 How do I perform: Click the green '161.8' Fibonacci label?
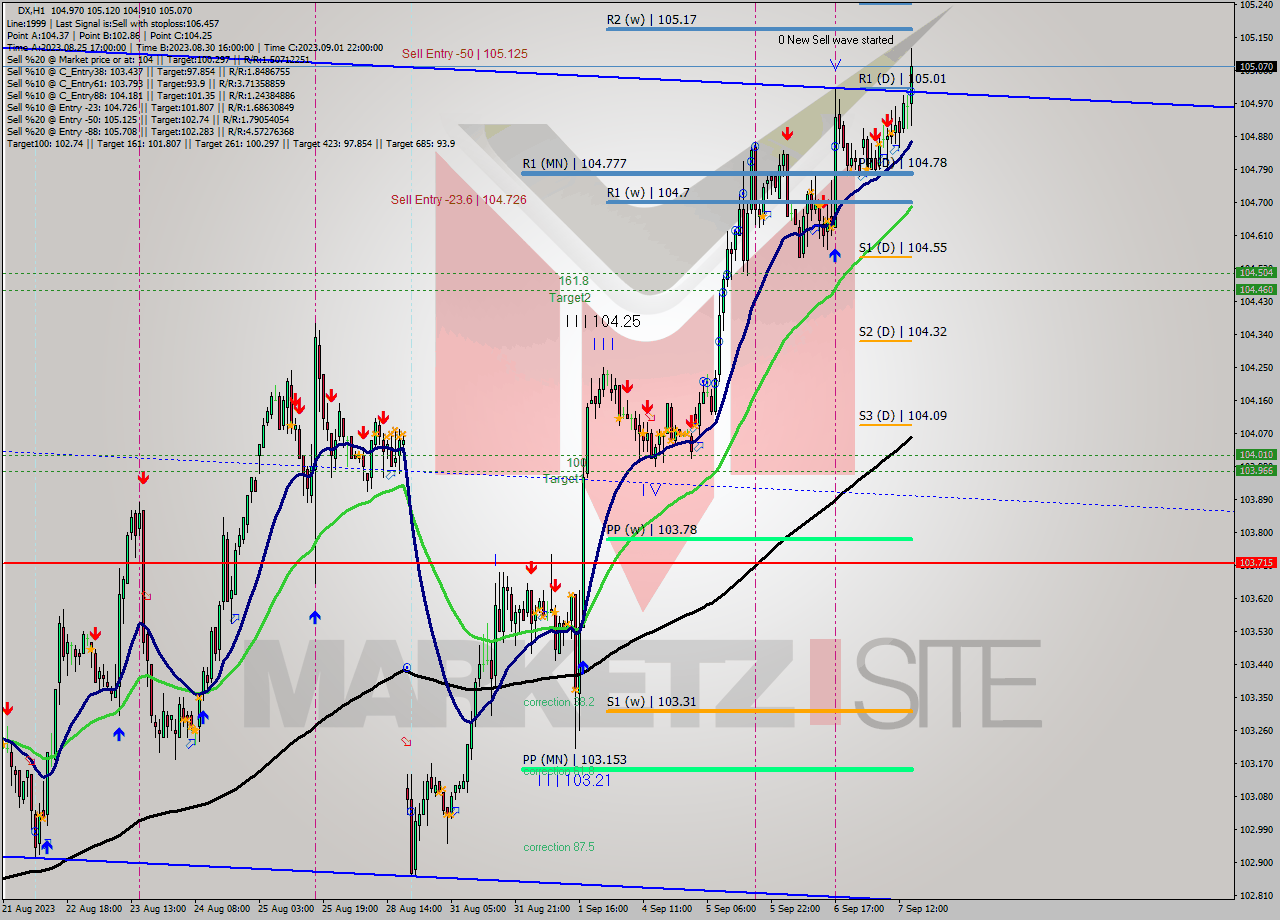pyautogui.click(x=573, y=282)
